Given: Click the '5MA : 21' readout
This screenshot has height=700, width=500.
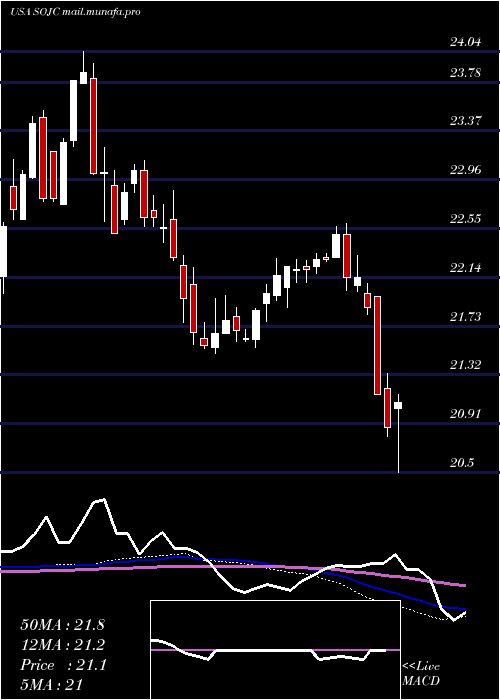Looking at the screenshot, I should [52, 685].
